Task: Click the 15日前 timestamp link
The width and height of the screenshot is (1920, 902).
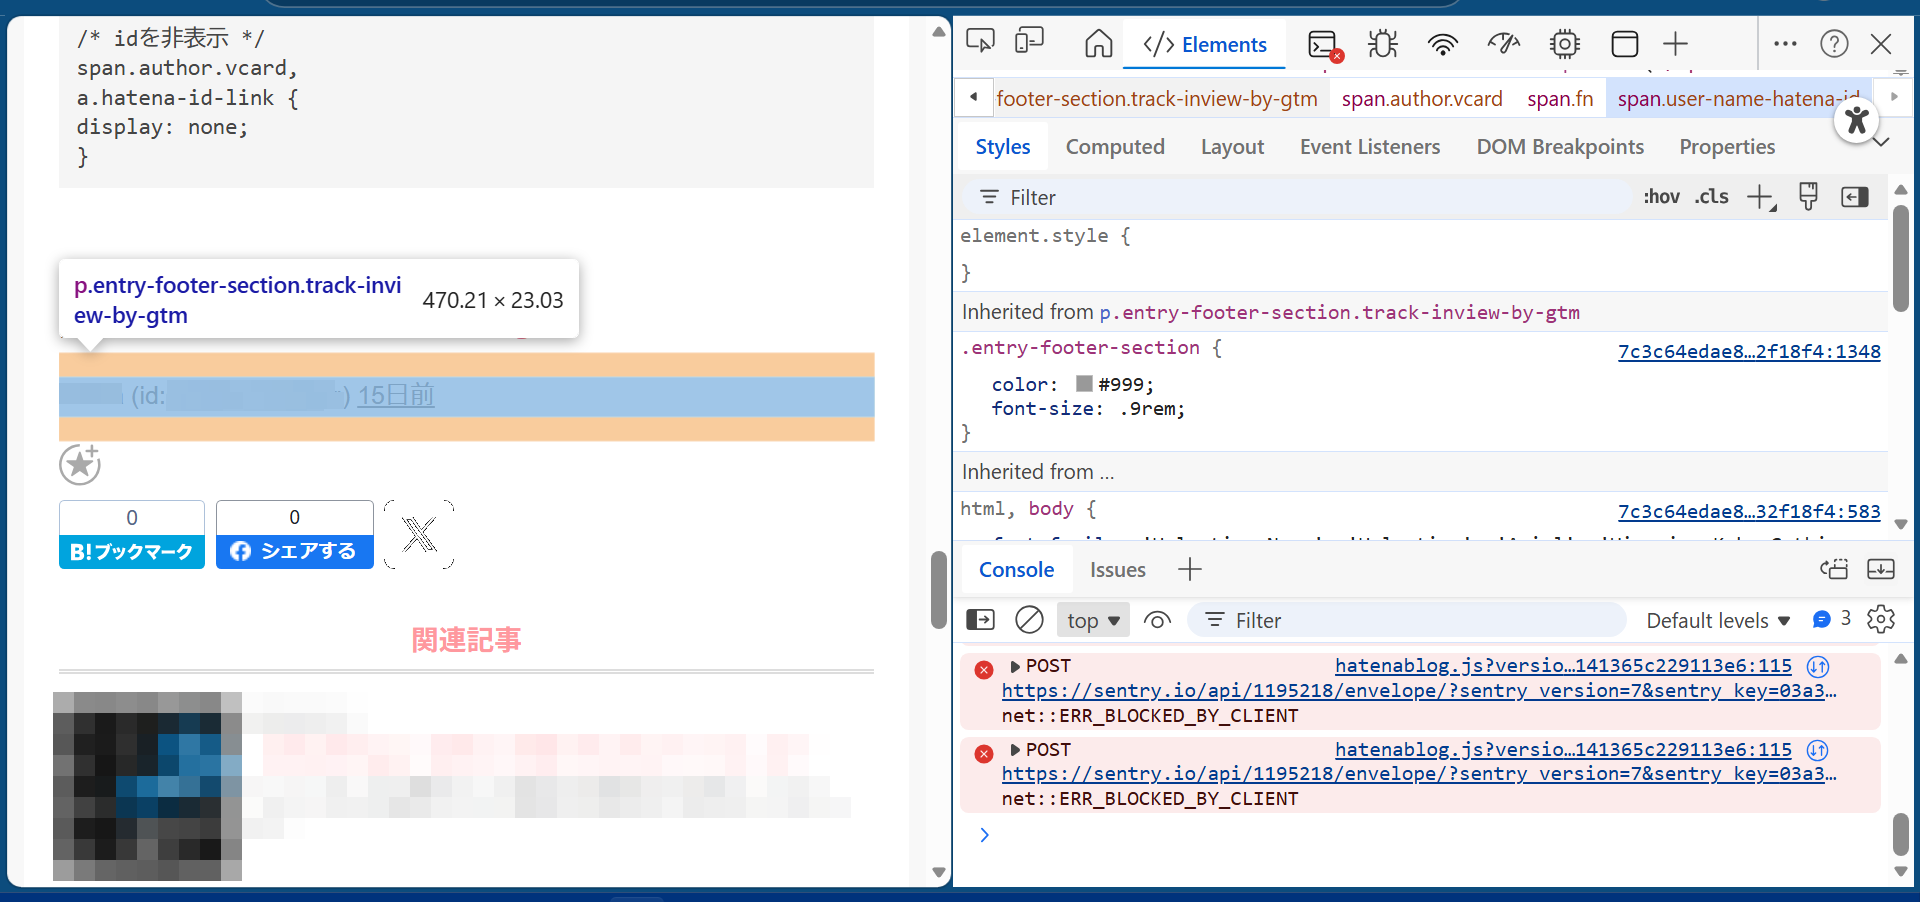Action: coord(396,396)
